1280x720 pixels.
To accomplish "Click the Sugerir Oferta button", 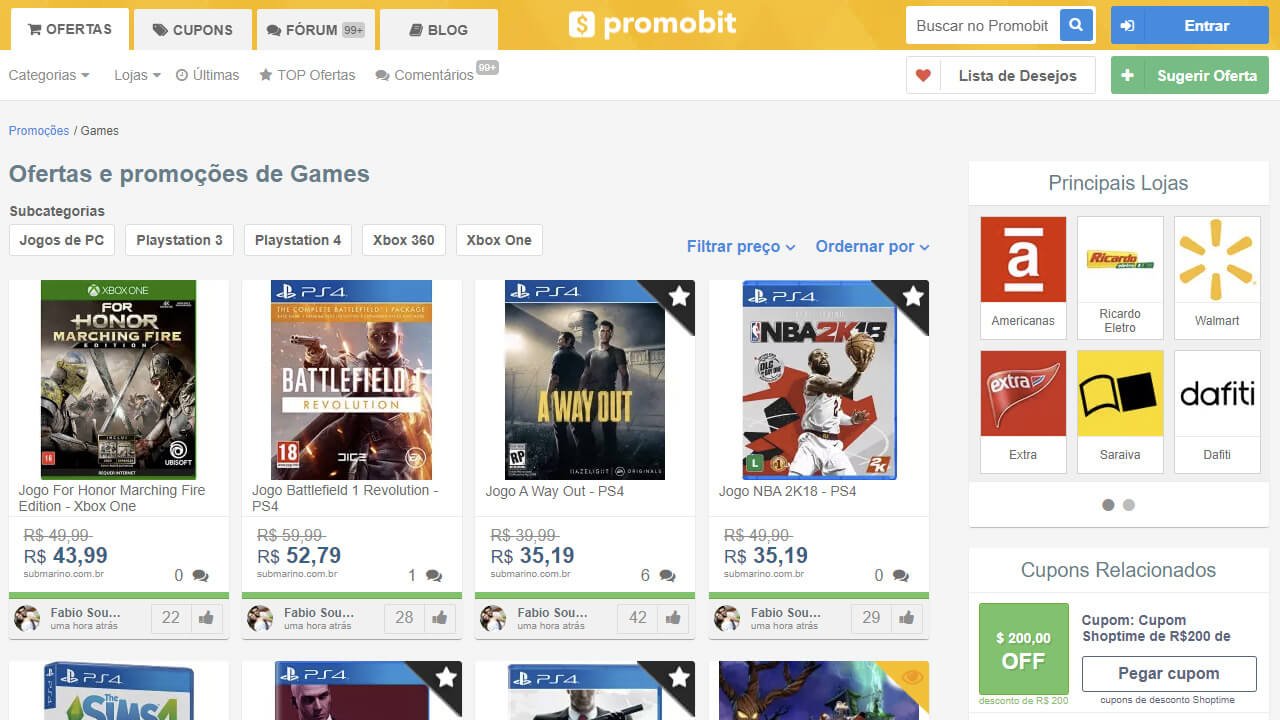I will 1189,75.
